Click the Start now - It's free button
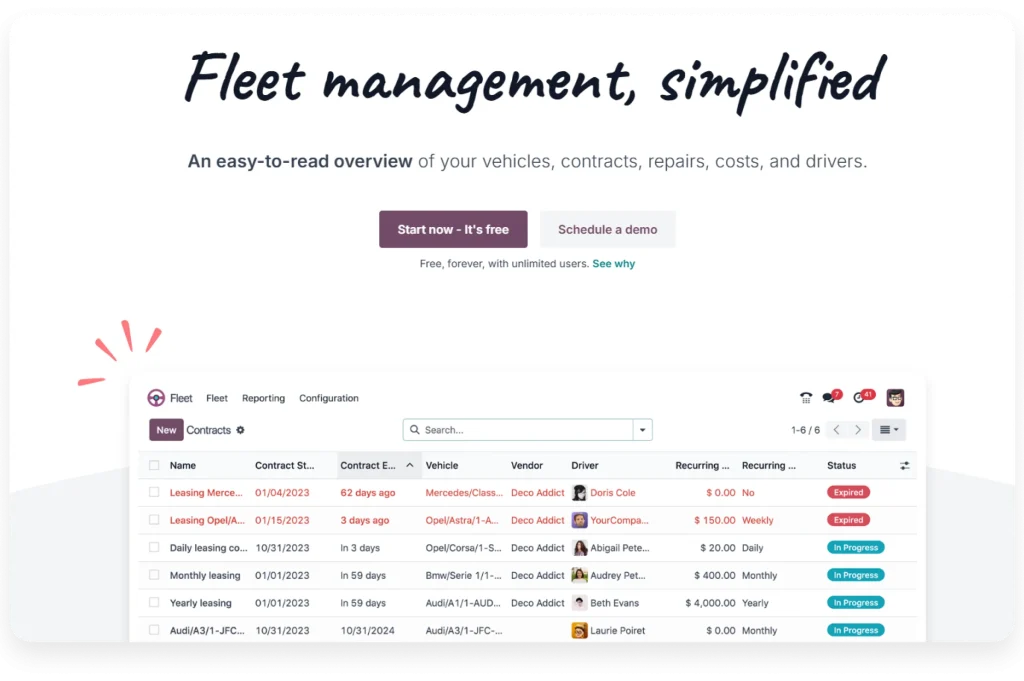The width and height of the screenshot is (1024, 681). pos(453,229)
